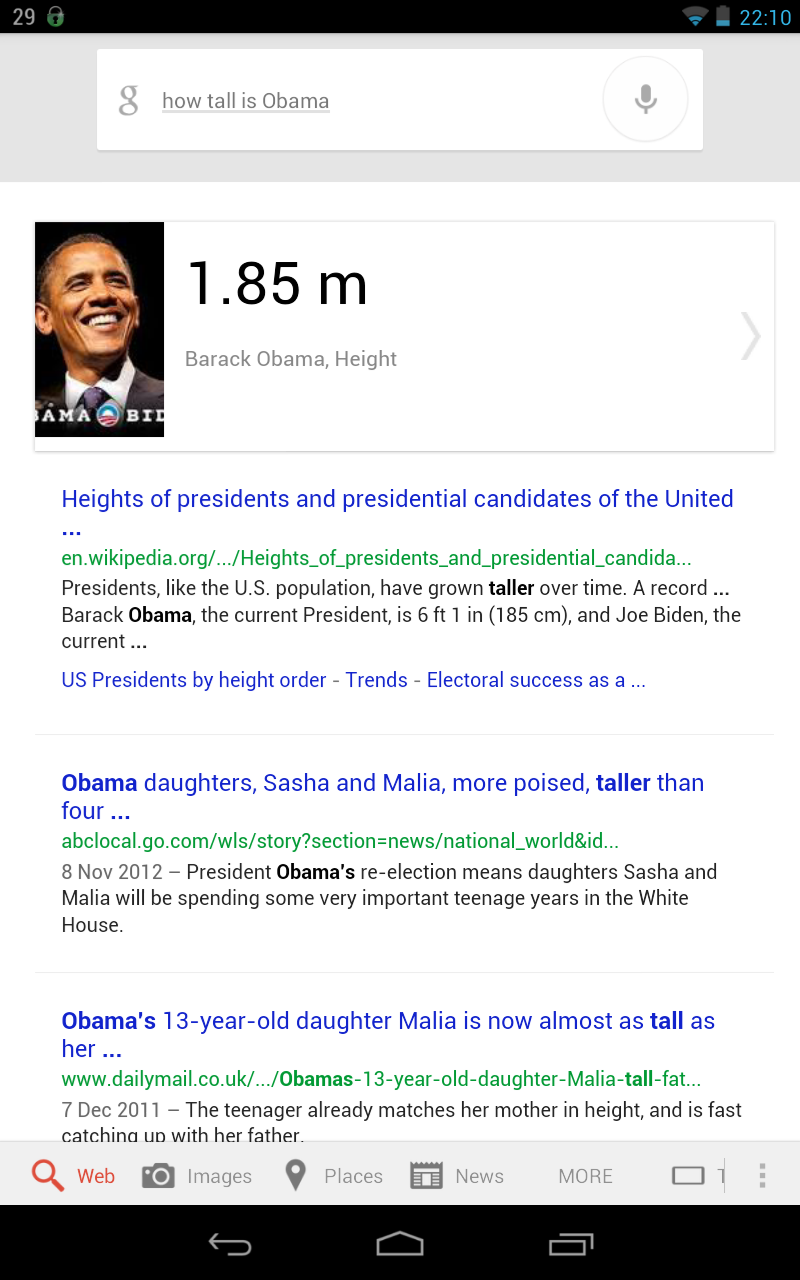Expand the height card using right chevron
This screenshot has width=800, height=1280.
750,335
